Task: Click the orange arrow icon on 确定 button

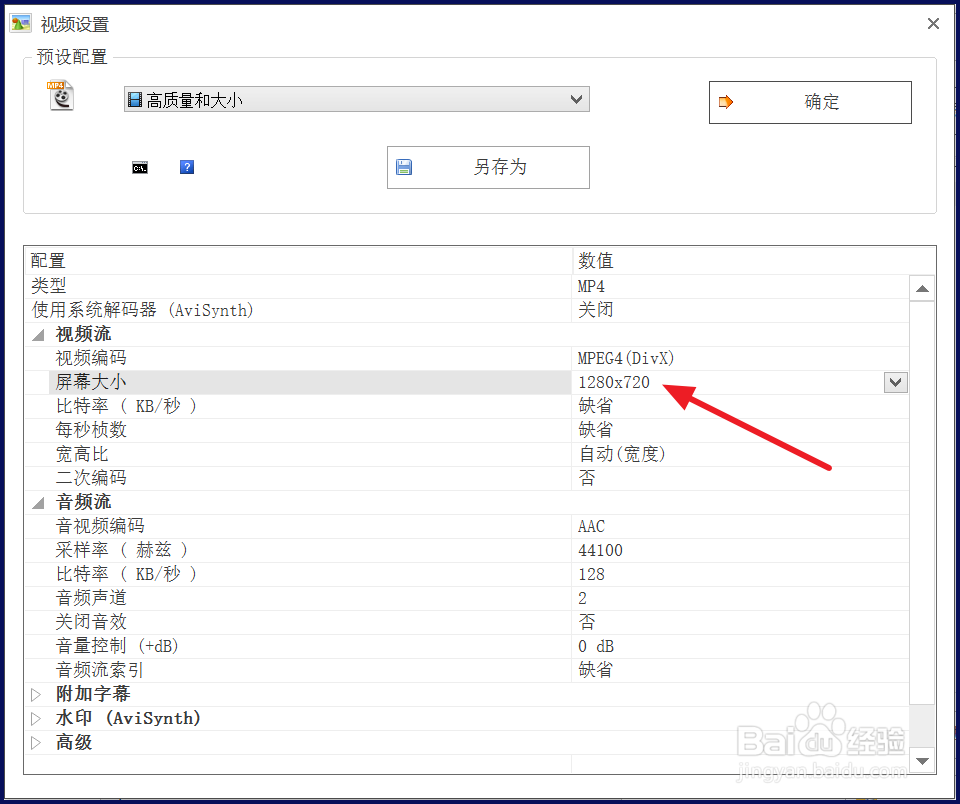Action: (728, 102)
